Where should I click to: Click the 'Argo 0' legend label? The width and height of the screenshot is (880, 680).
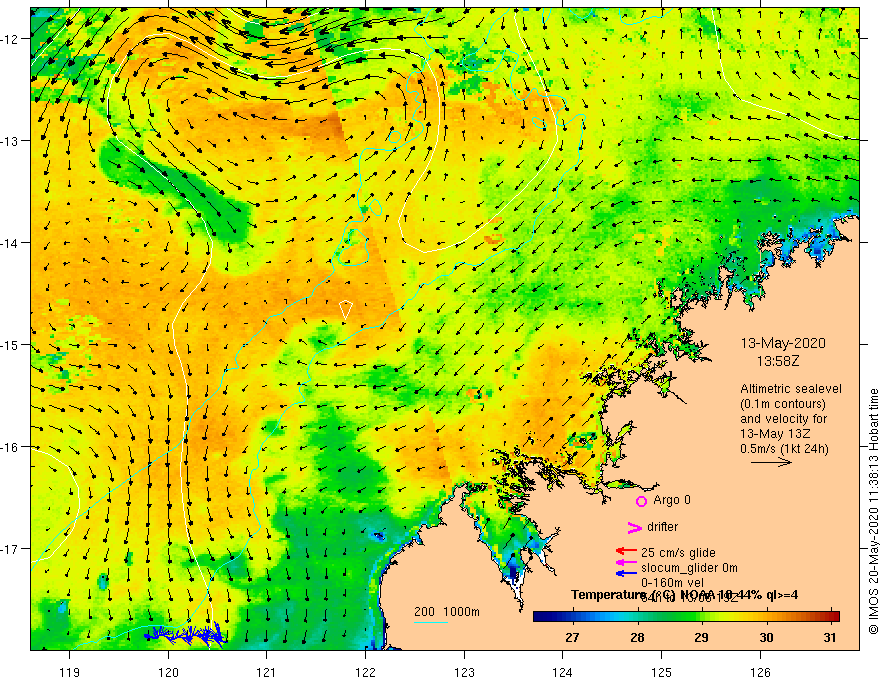click(x=672, y=500)
